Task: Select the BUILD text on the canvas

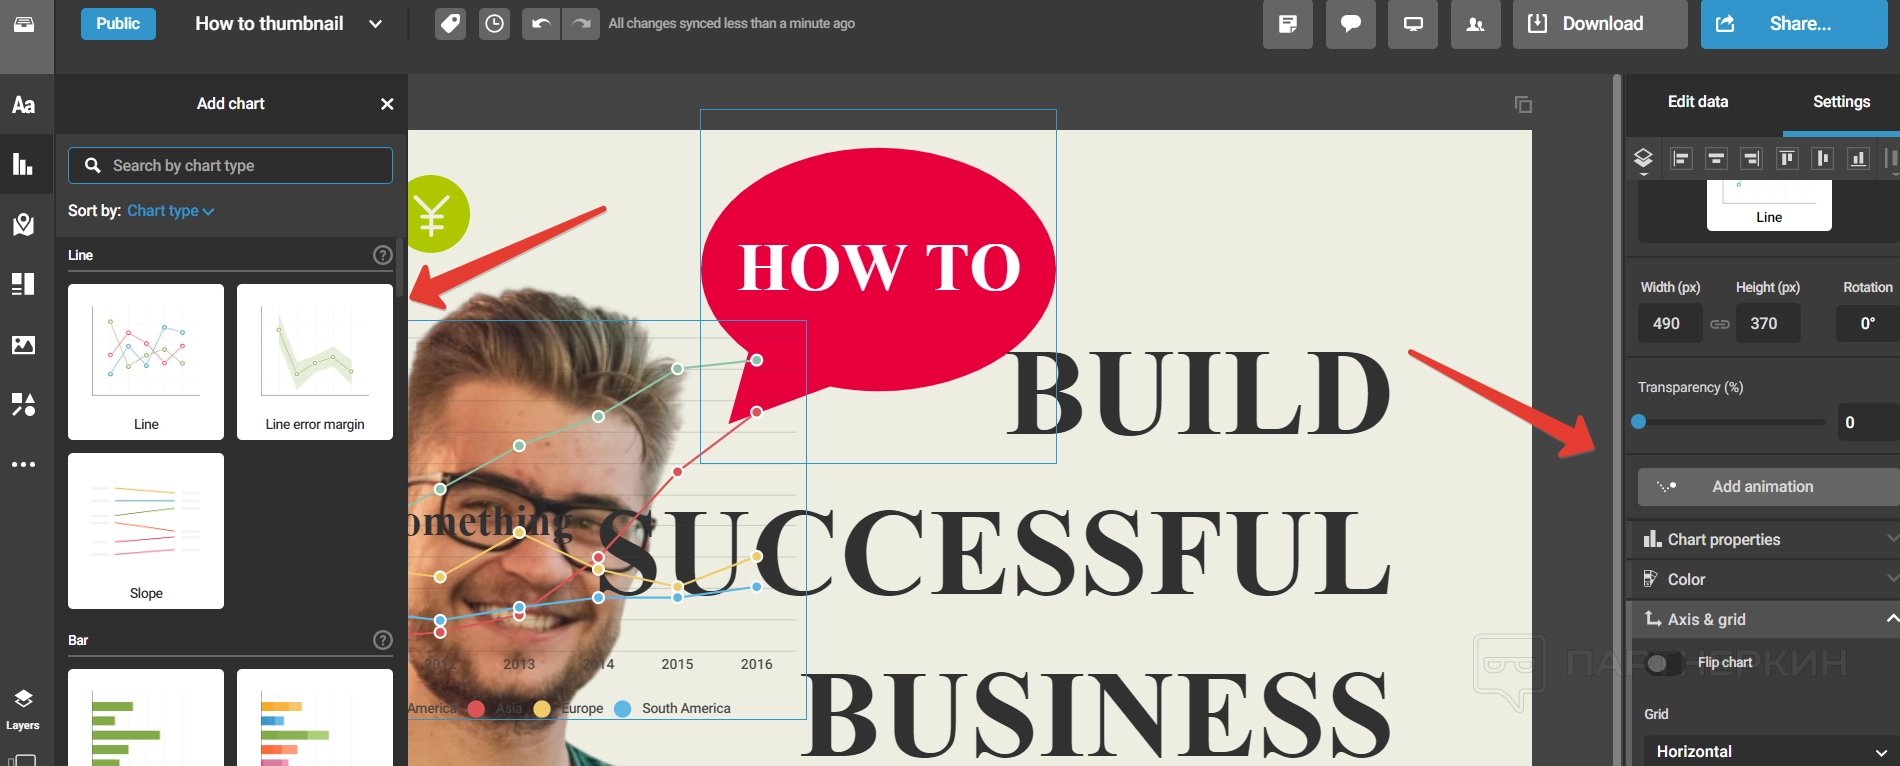Action: tap(1198, 393)
